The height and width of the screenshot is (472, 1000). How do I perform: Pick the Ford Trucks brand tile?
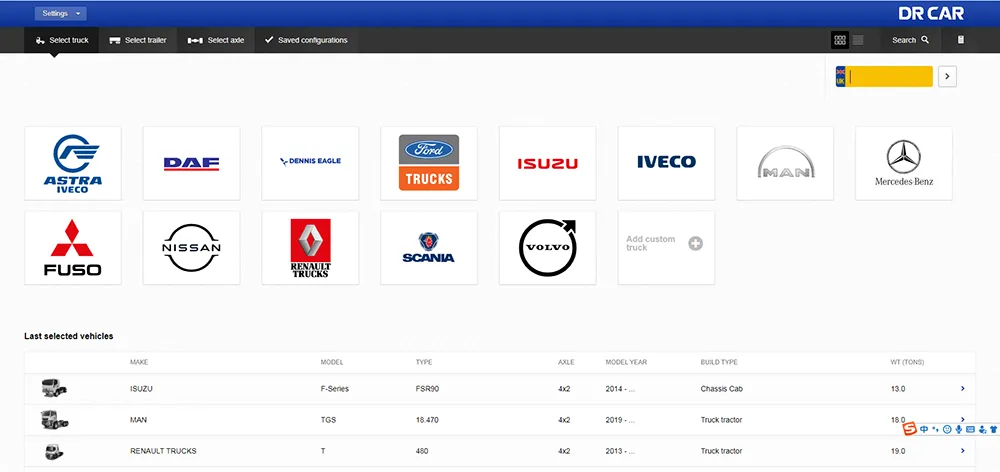429,163
